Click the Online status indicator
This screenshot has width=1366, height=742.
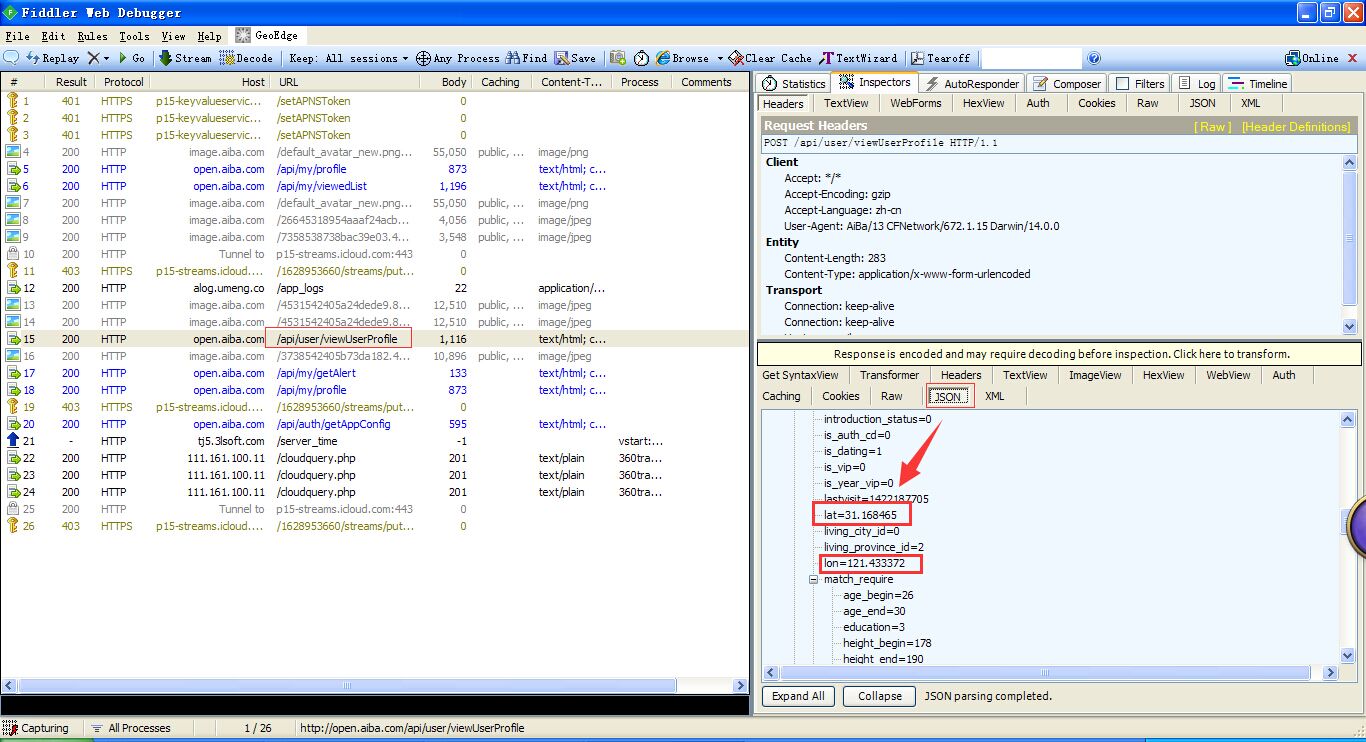coord(1312,58)
